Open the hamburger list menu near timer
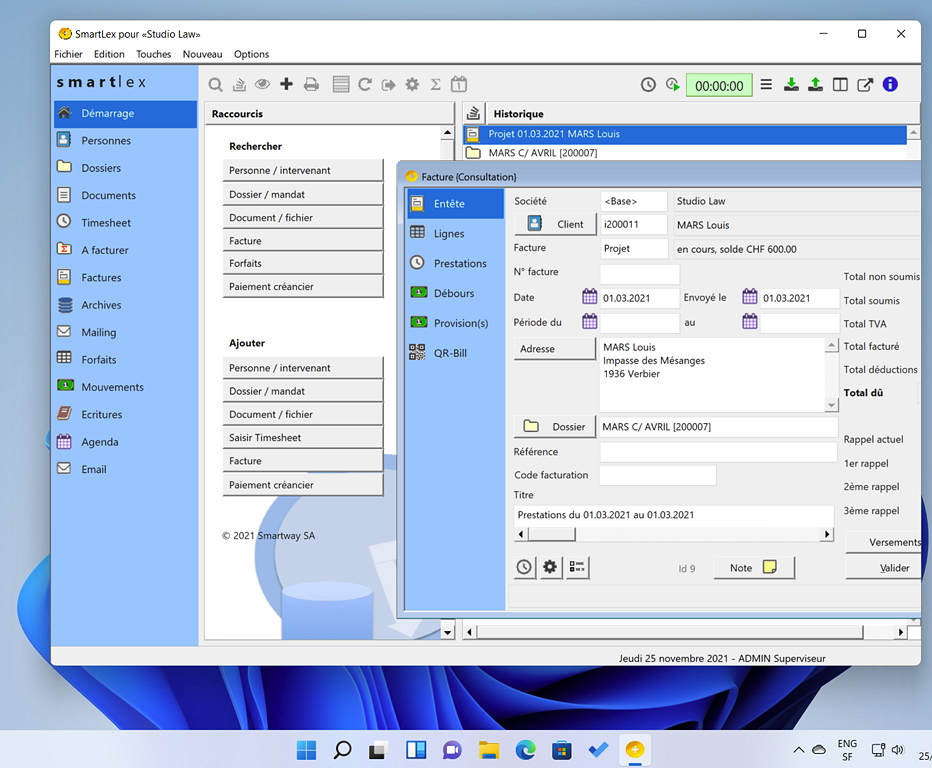932x768 pixels. pos(766,85)
